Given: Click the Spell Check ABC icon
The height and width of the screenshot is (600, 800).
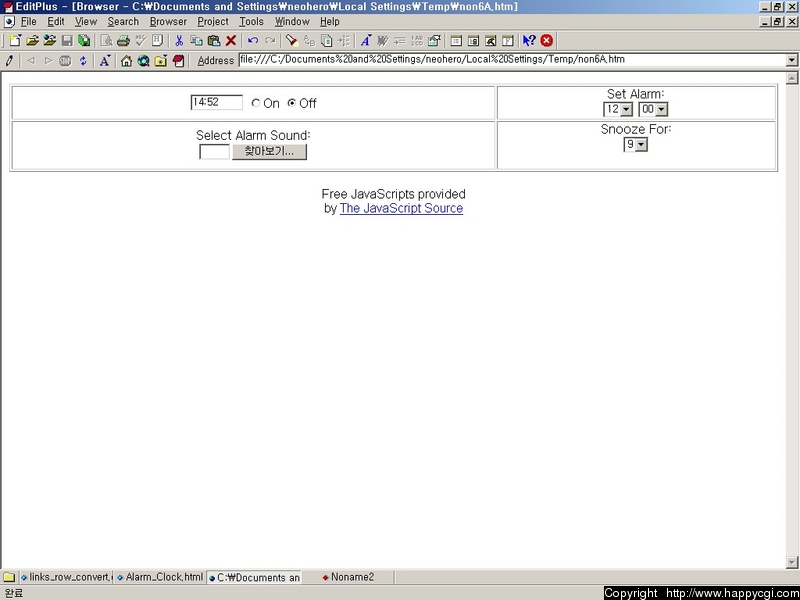Looking at the screenshot, I should pyautogui.click(x=140, y=40).
